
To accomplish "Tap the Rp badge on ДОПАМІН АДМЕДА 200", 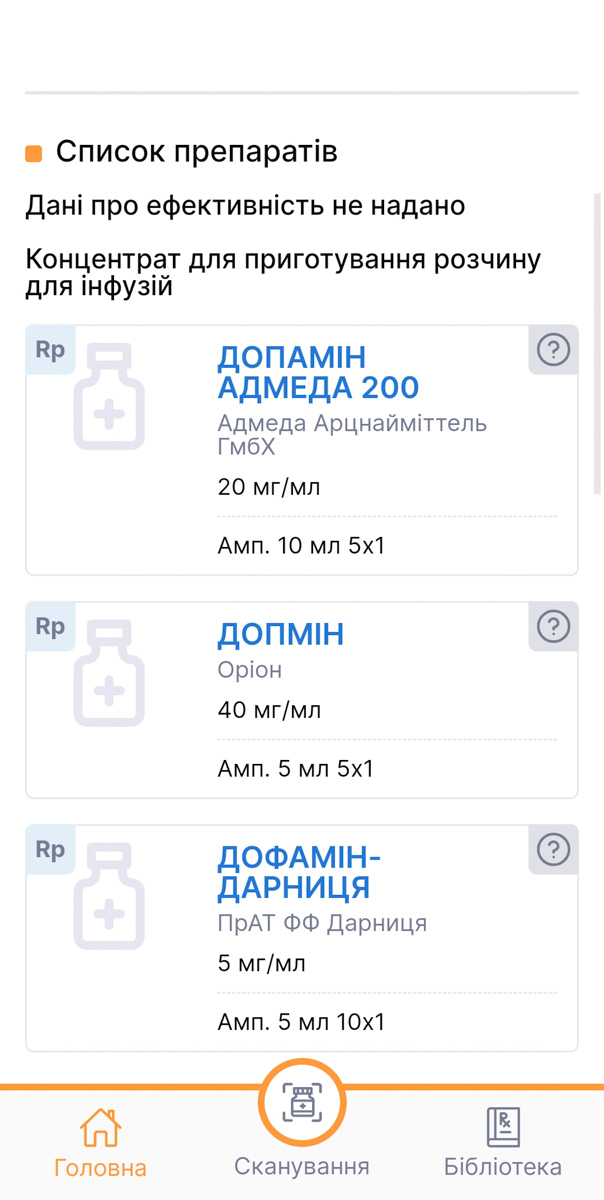I will coord(50,350).
